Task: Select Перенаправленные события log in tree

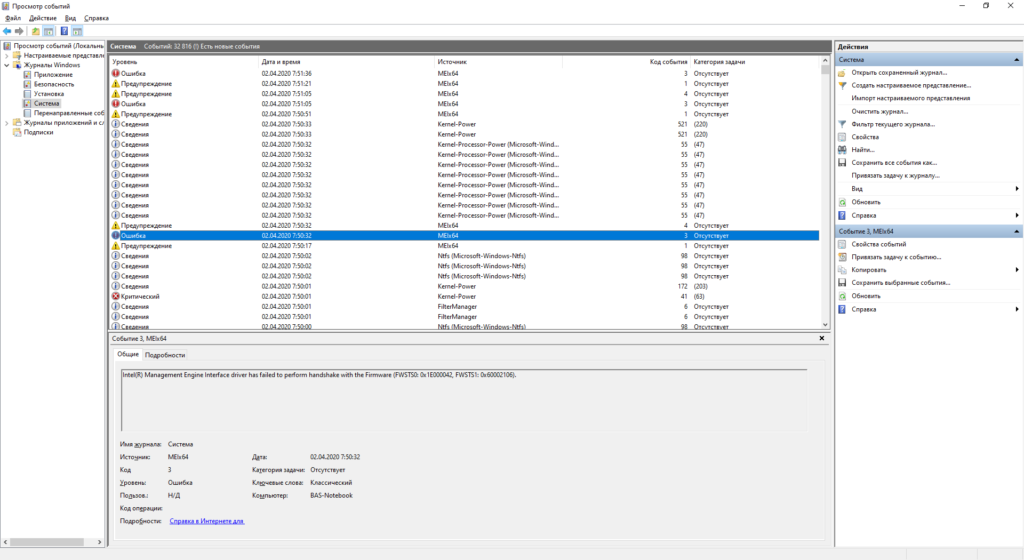Action: (69, 114)
